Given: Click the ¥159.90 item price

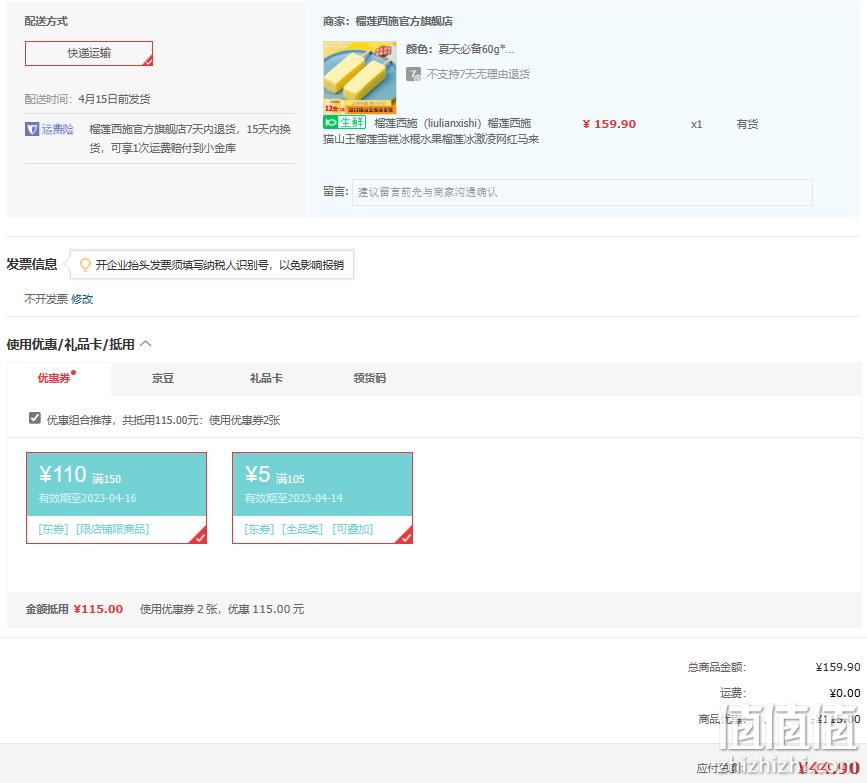Looking at the screenshot, I should coord(609,124).
